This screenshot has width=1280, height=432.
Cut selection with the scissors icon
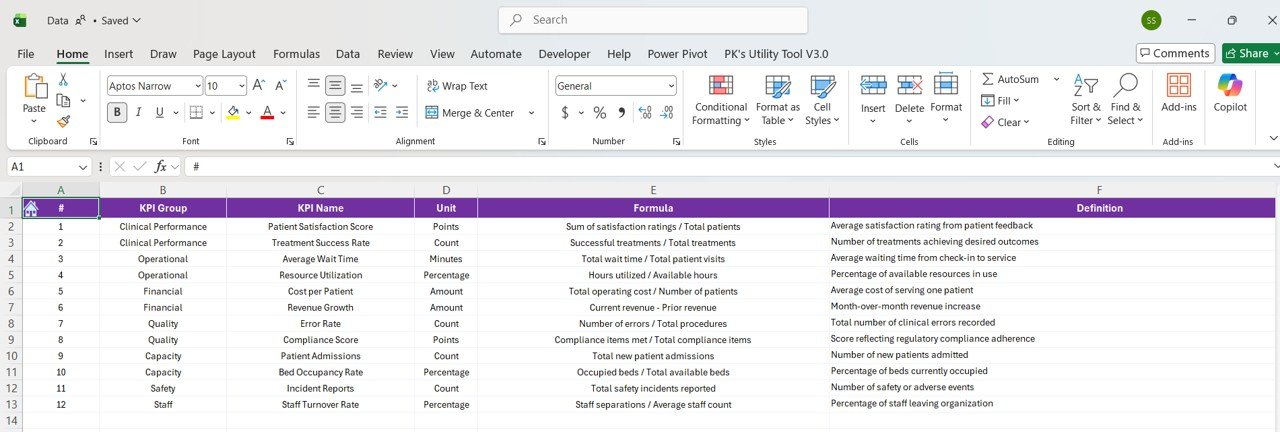click(63, 80)
